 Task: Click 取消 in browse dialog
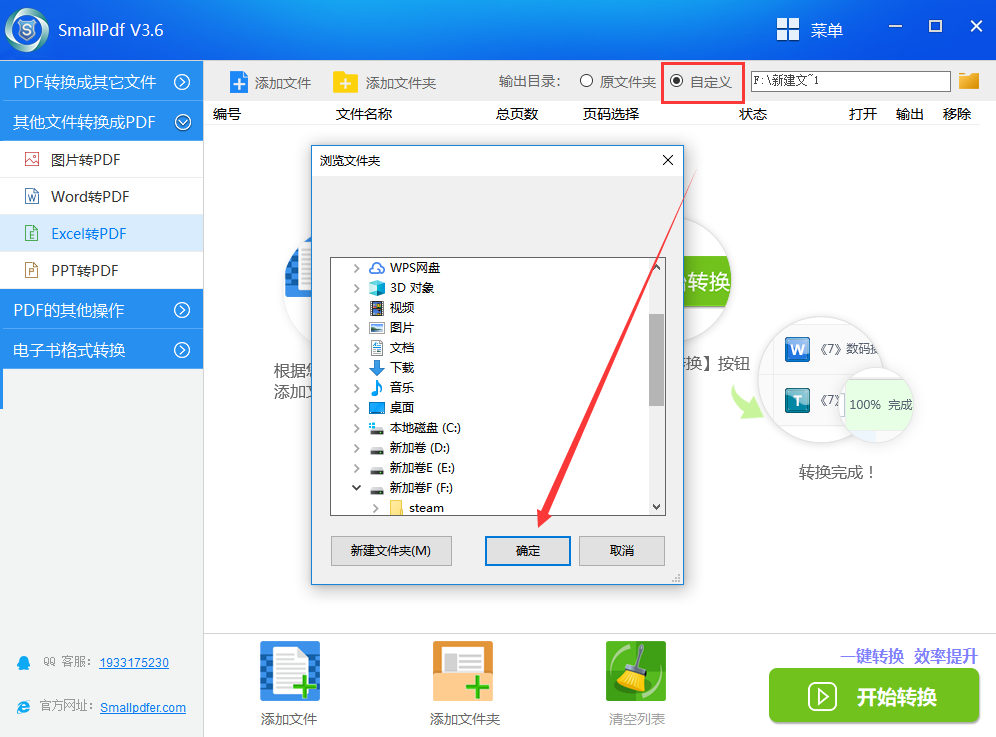tap(621, 551)
